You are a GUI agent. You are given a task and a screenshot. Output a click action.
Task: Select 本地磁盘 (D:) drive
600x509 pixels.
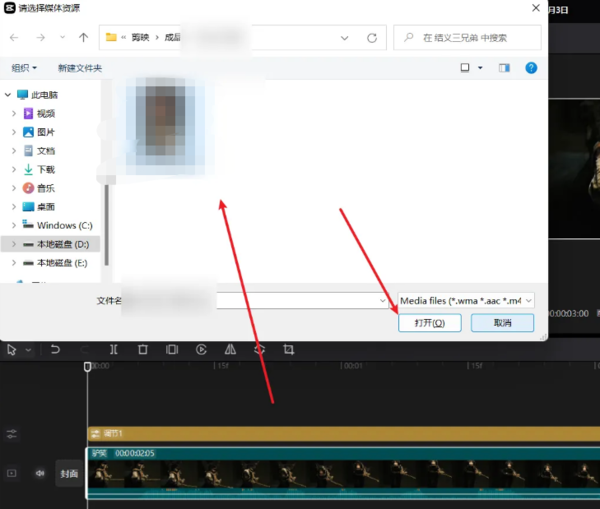pos(63,244)
